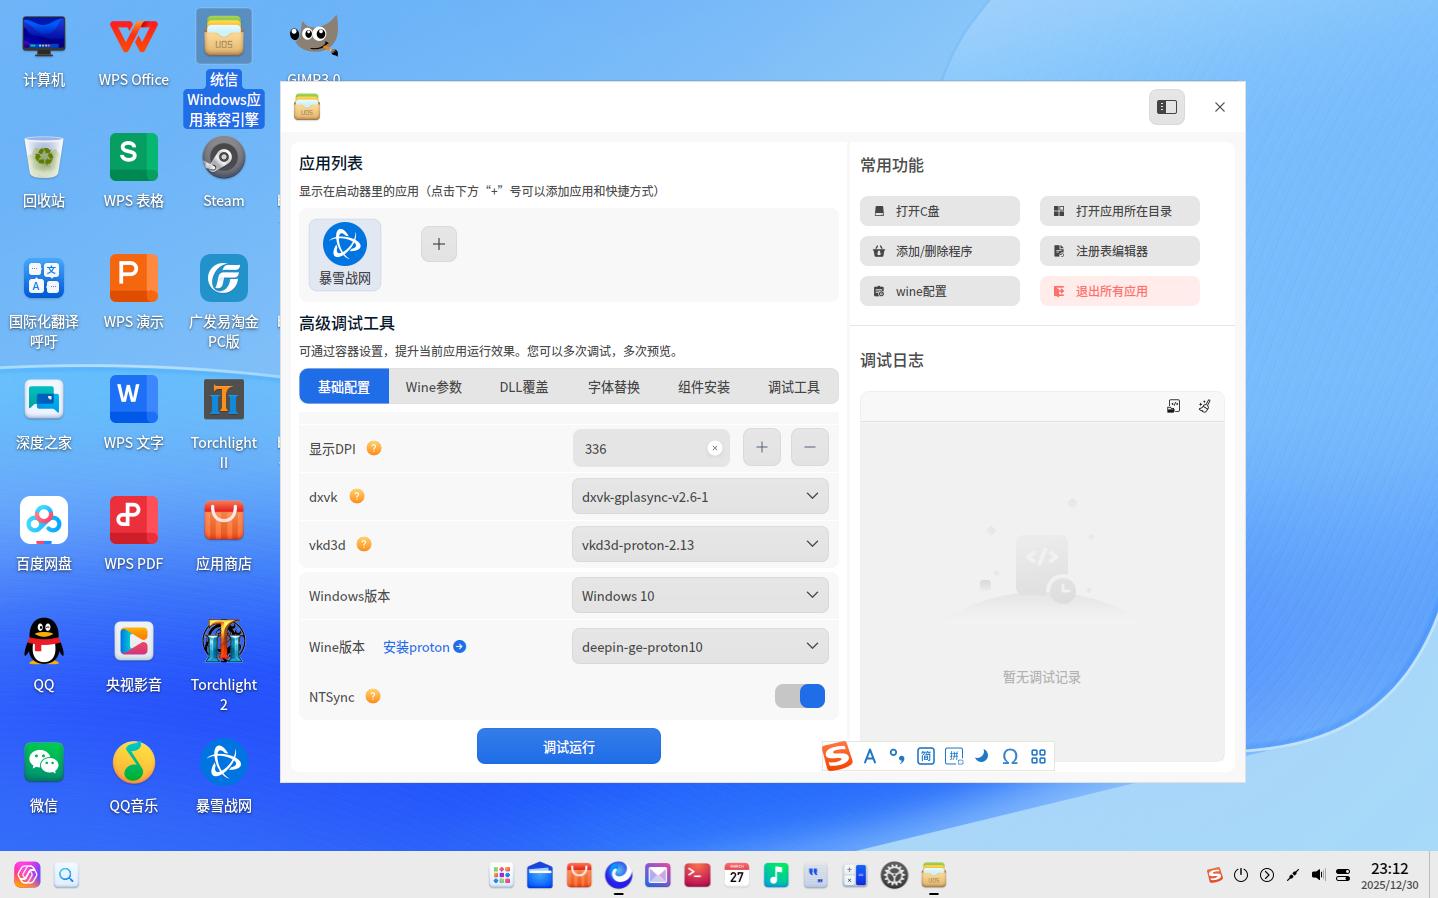Open the Torchlight II desktop shortcut

pyautogui.click(x=224, y=423)
